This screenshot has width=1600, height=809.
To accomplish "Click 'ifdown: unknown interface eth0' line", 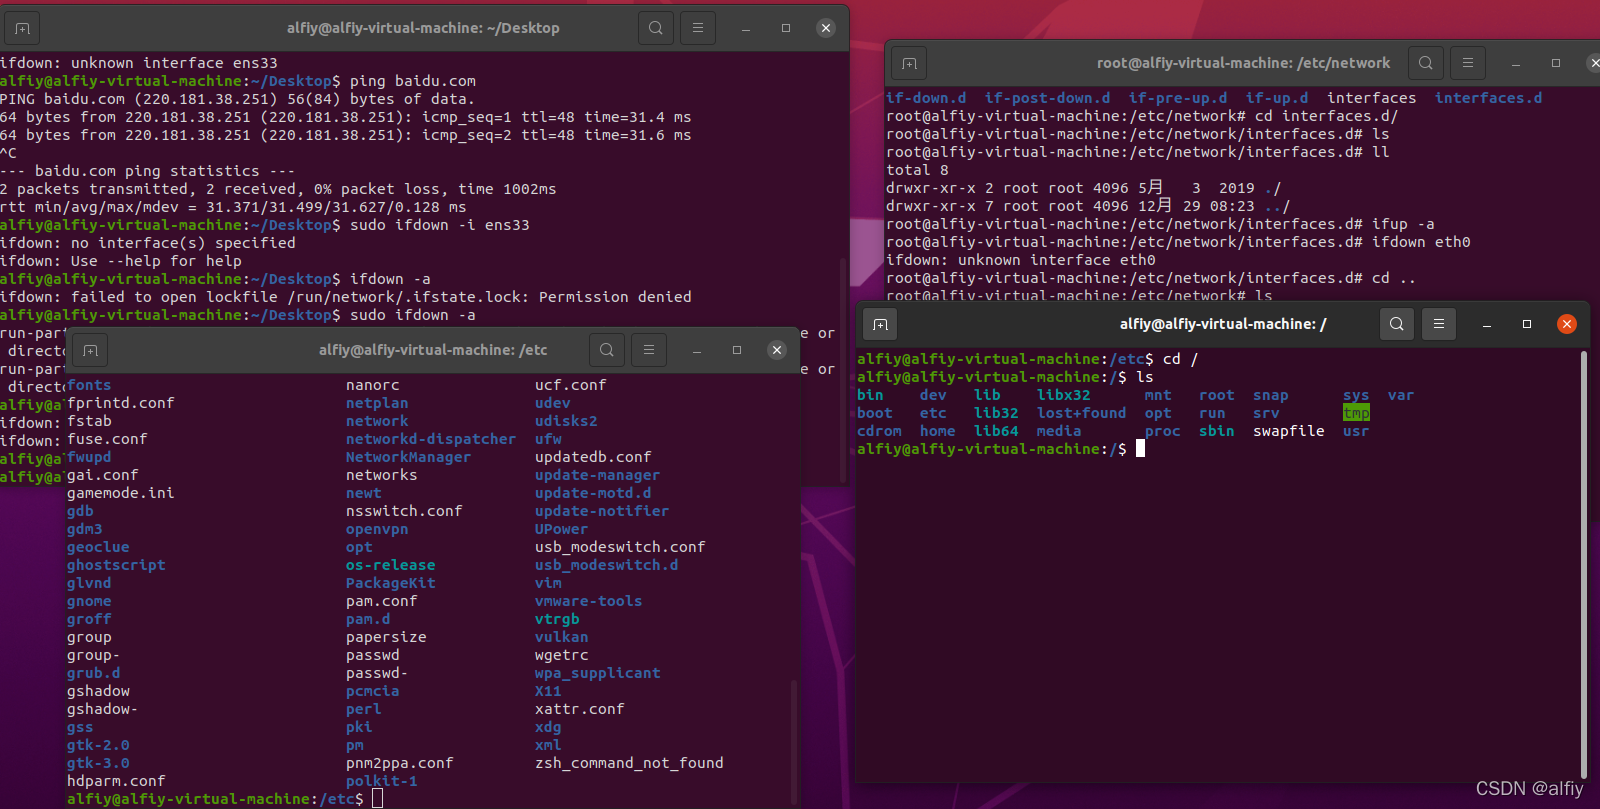I will (x=1020, y=260).
